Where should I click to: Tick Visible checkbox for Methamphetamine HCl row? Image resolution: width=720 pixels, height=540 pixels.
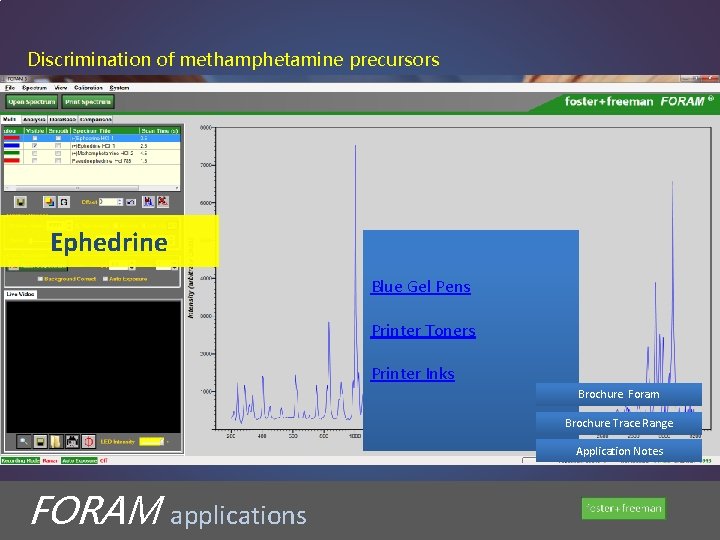(35, 153)
